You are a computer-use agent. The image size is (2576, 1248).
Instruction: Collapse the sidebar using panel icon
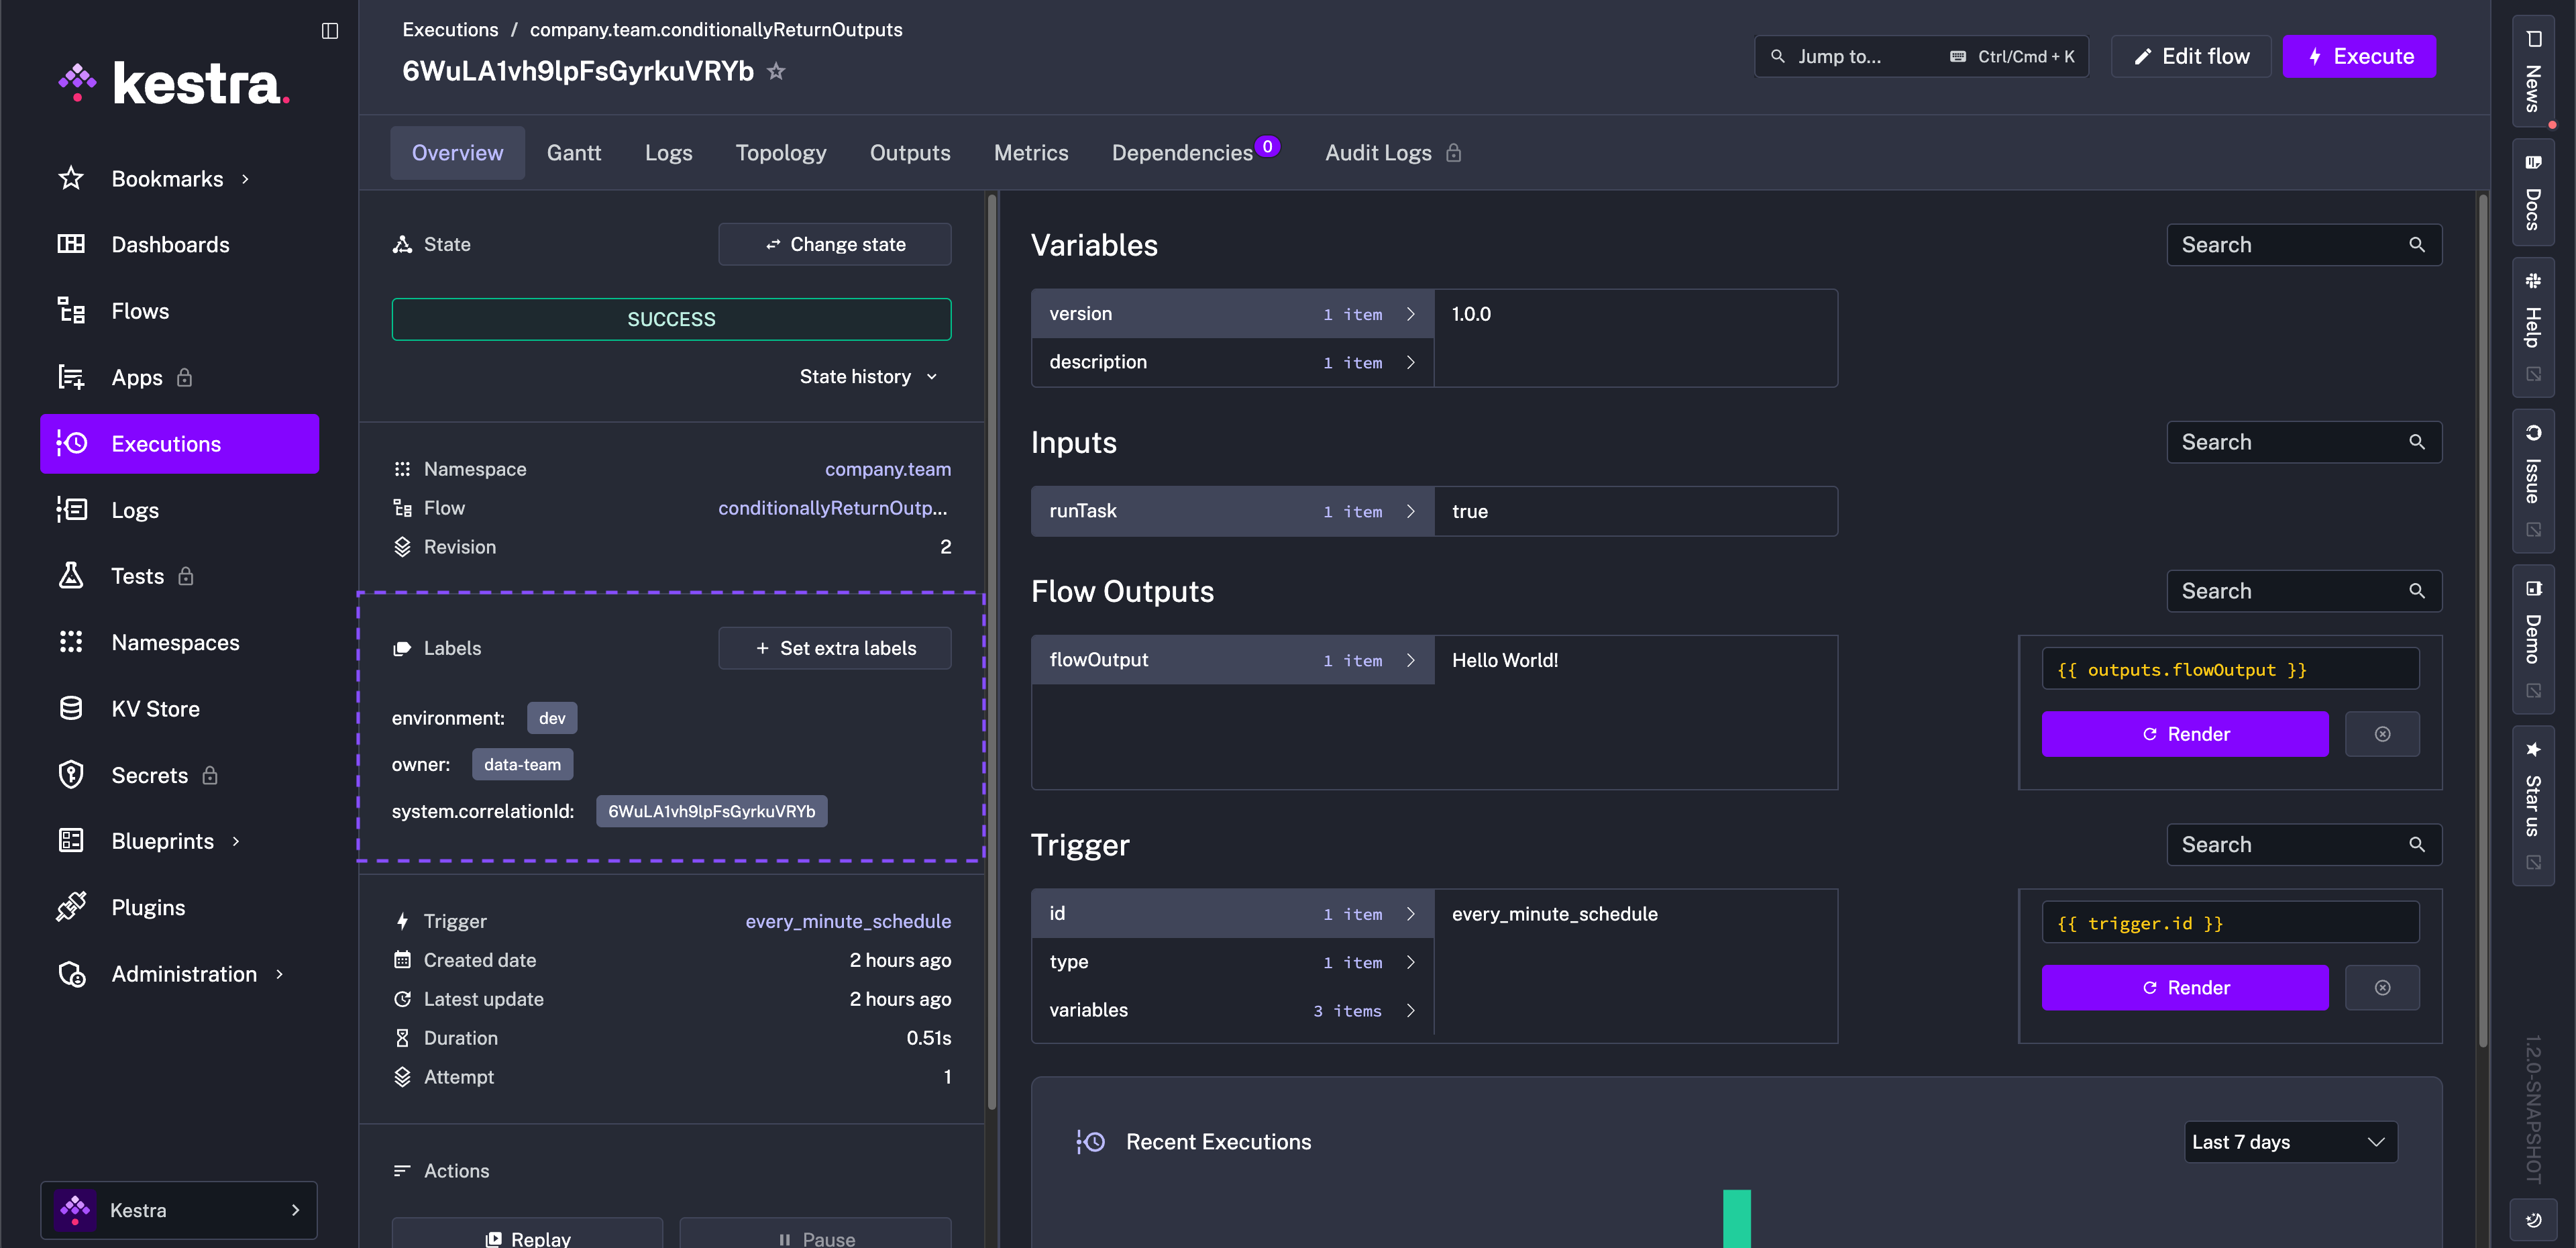[329, 30]
